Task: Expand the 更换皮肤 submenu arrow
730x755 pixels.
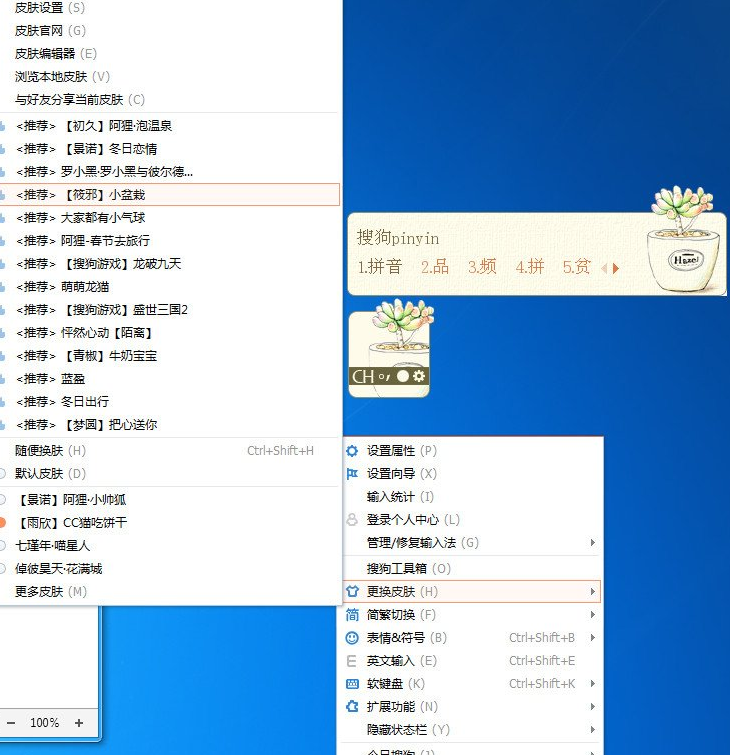Action: tap(593, 591)
